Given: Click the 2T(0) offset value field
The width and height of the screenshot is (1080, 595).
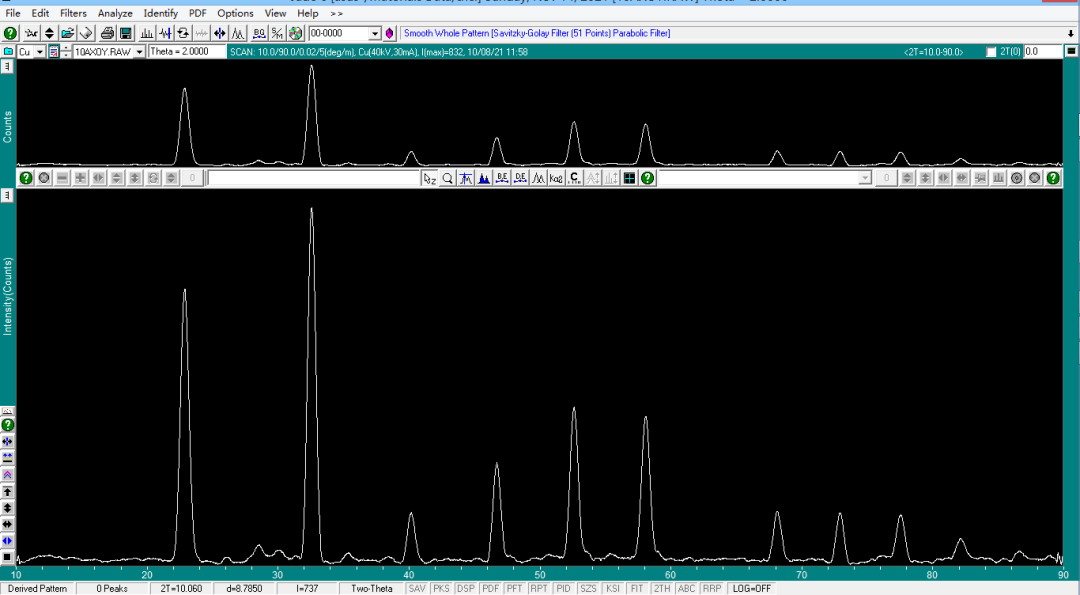Looking at the screenshot, I should click(1041, 52).
